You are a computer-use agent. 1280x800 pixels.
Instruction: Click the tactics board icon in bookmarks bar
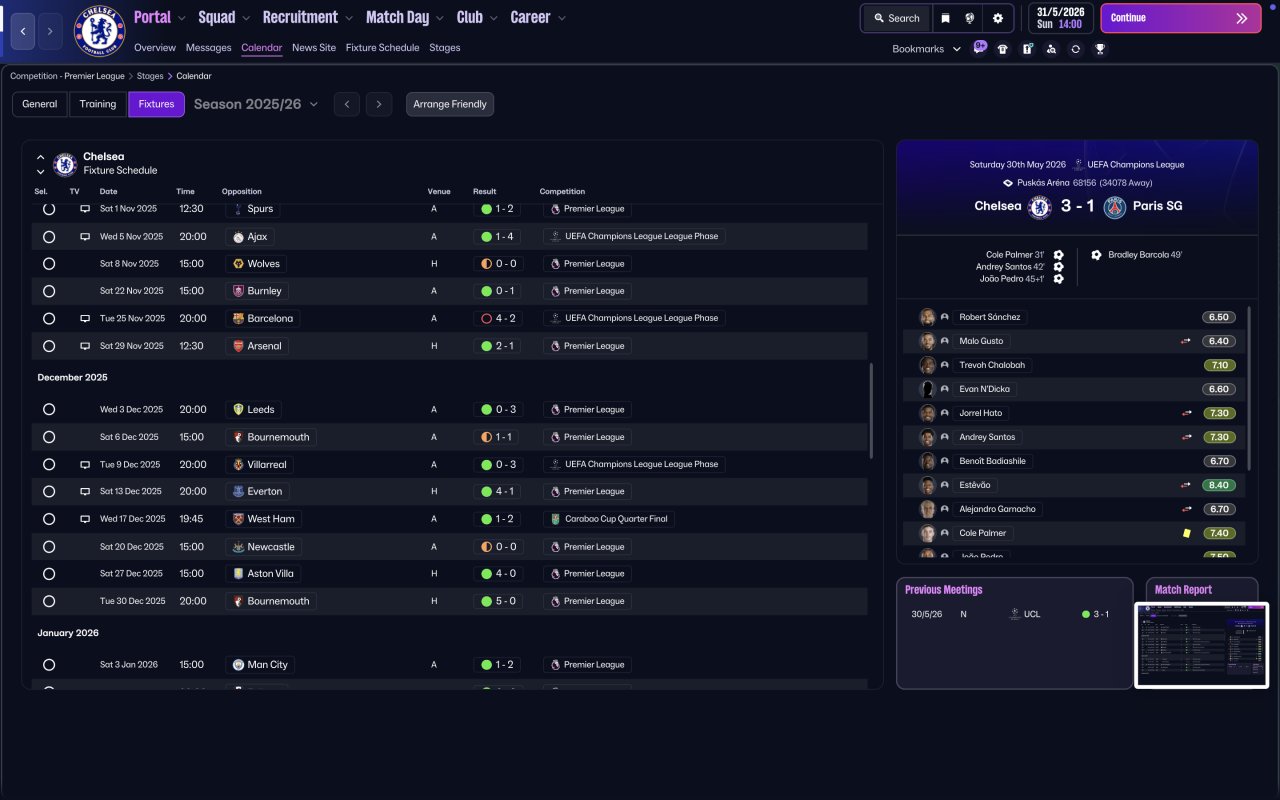tap(1027, 48)
